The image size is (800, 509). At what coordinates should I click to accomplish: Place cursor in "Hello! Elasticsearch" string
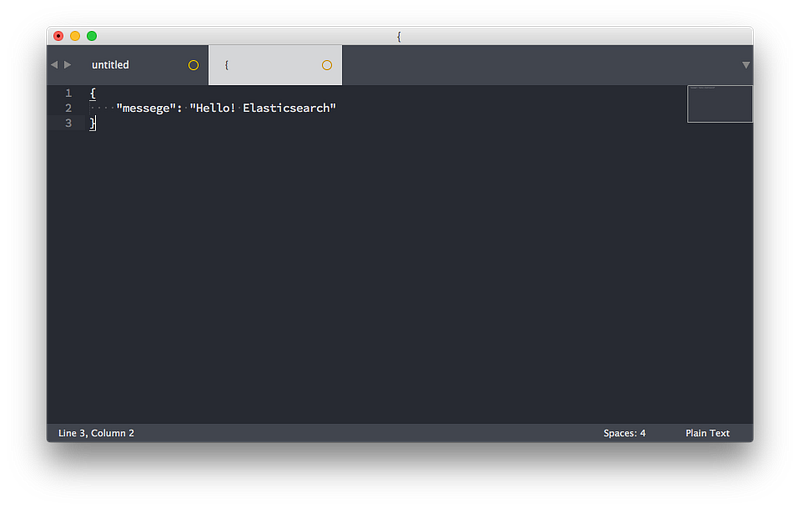(x=263, y=108)
